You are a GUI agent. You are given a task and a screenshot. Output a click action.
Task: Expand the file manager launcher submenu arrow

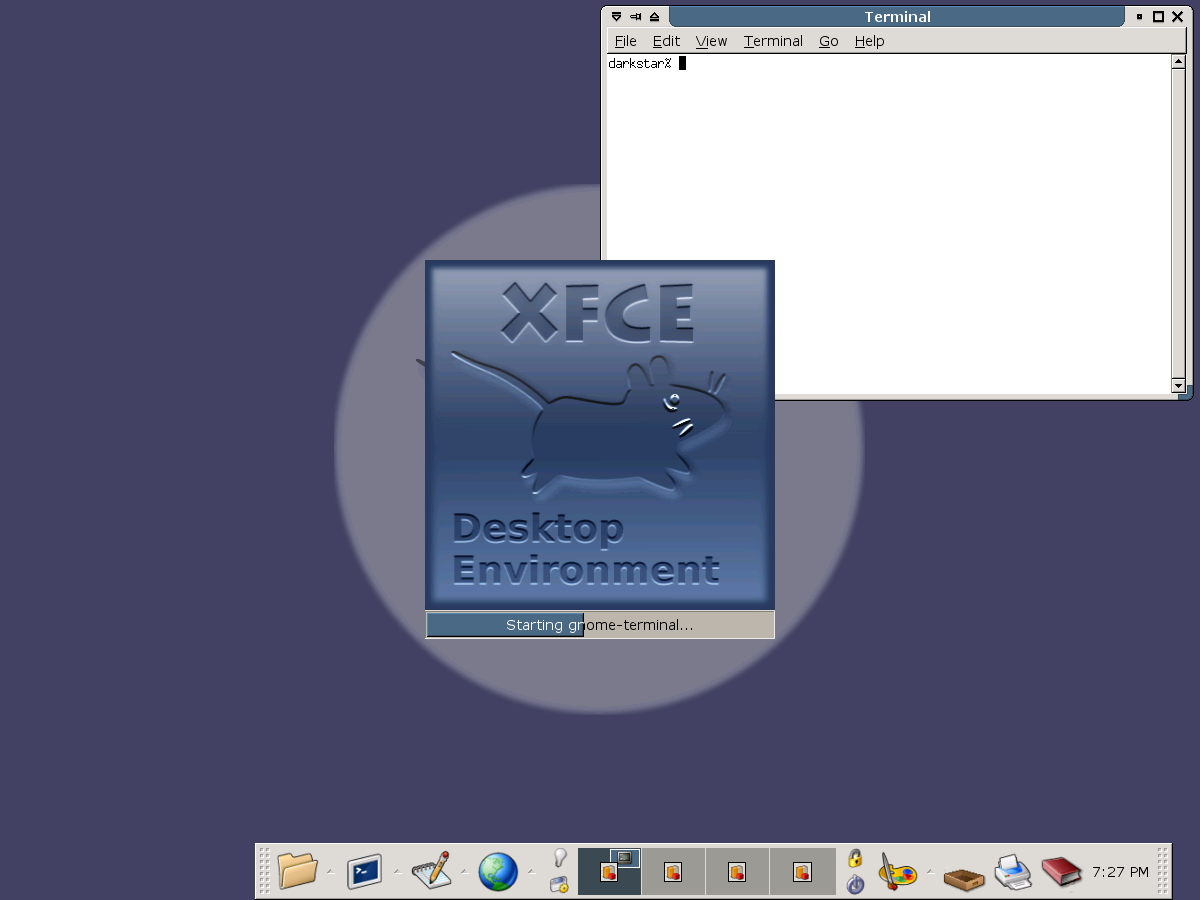[x=330, y=872]
